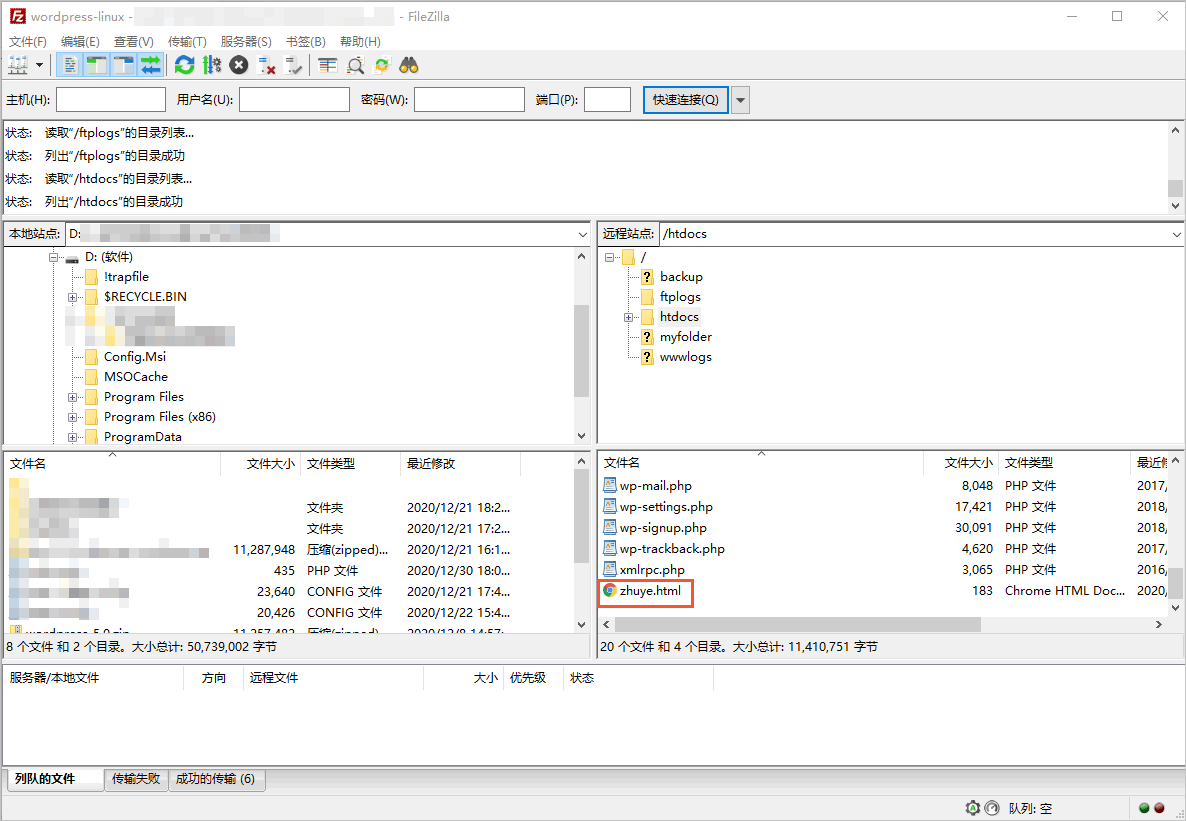Collapse the remote root / node

[609, 257]
